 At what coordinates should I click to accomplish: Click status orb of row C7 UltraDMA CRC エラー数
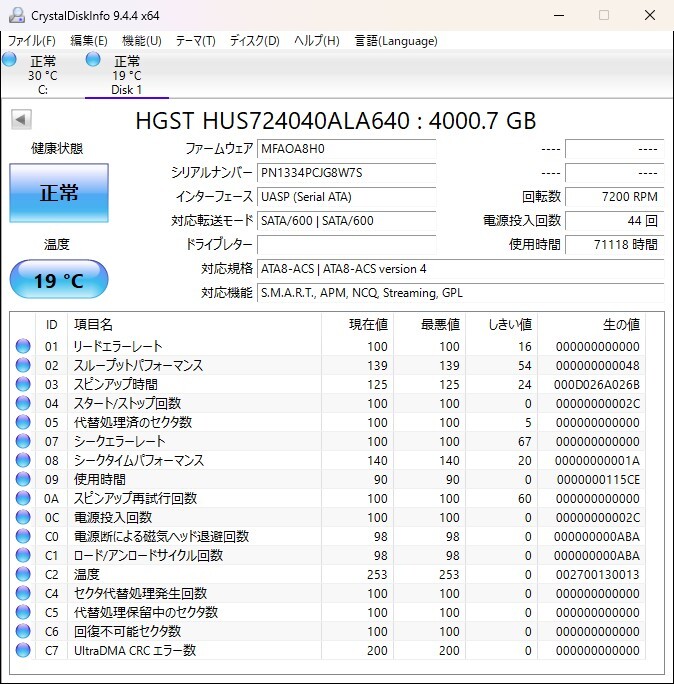[23, 650]
